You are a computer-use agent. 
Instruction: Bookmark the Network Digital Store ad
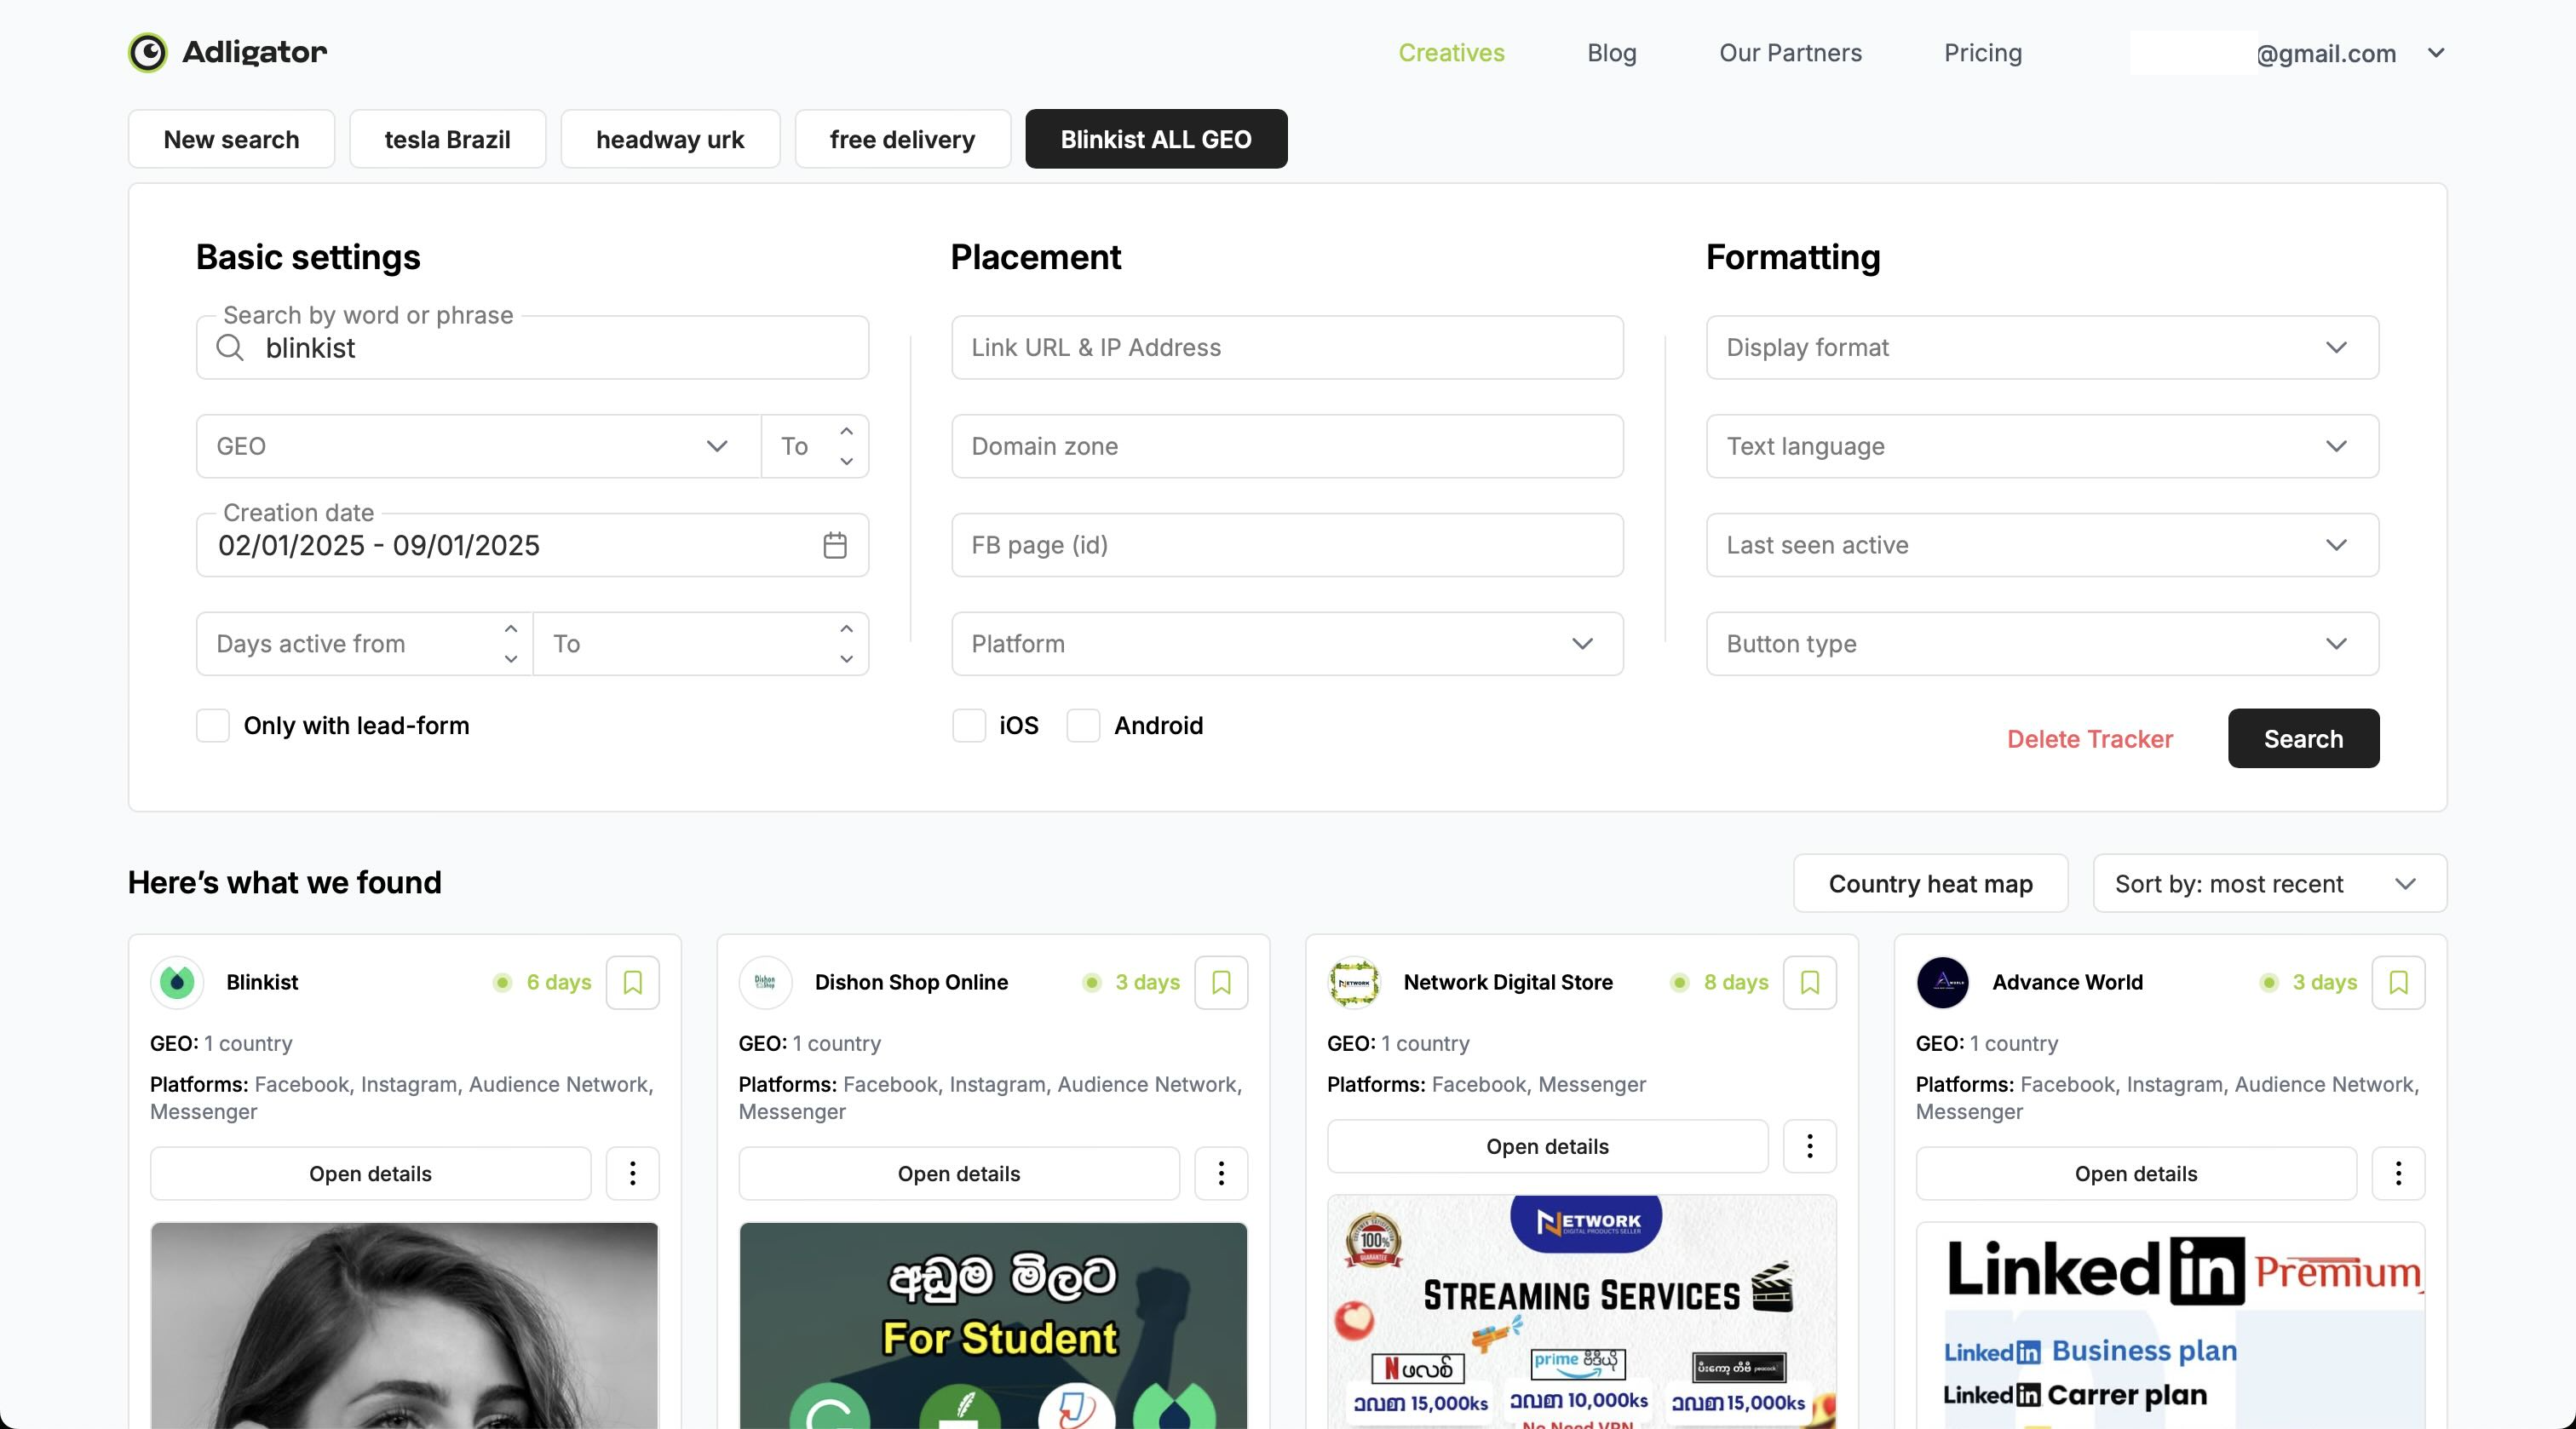(1809, 982)
